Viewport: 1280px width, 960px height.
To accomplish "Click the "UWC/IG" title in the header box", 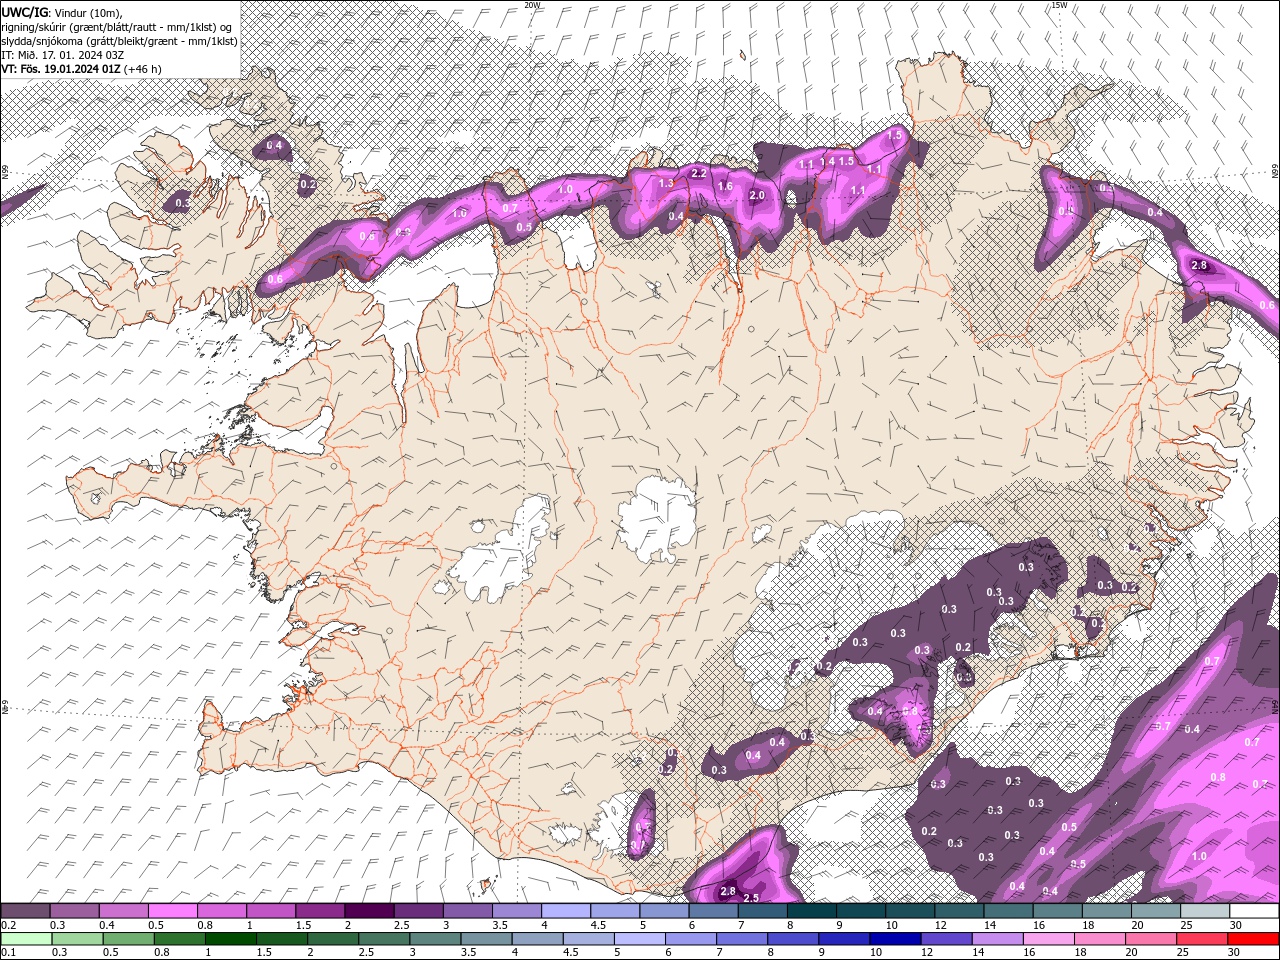I will [25, 12].
